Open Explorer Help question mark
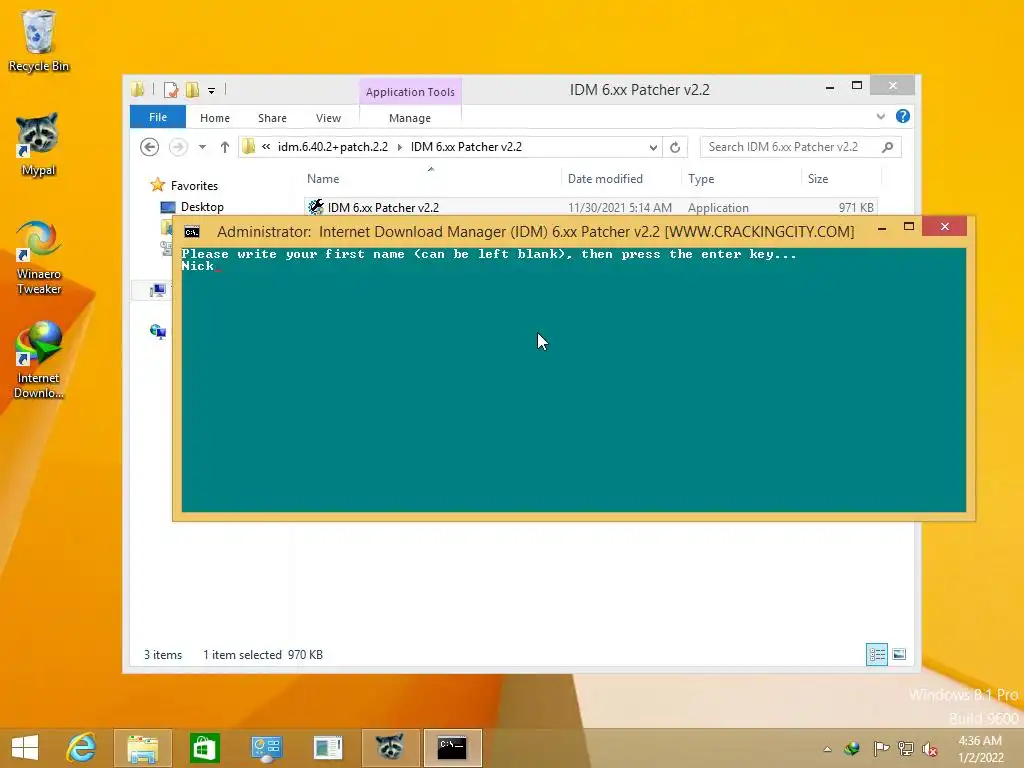 [903, 116]
